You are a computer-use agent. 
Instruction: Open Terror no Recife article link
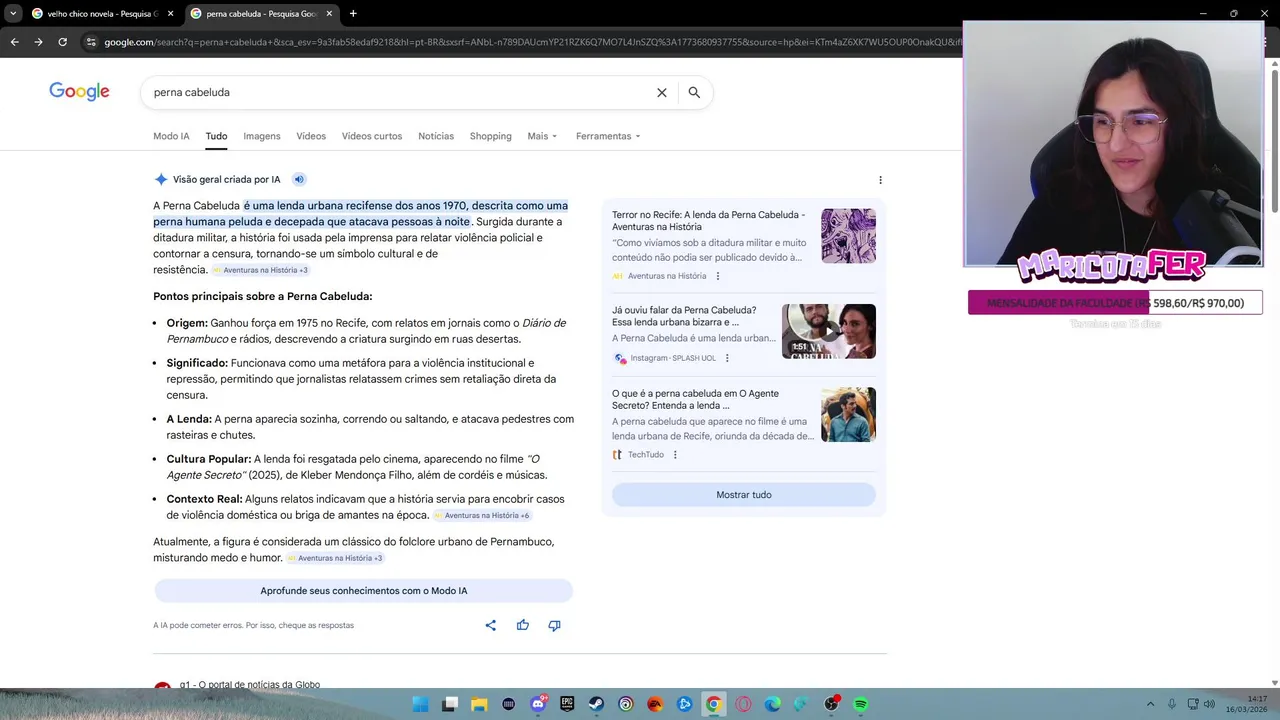[708, 221]
